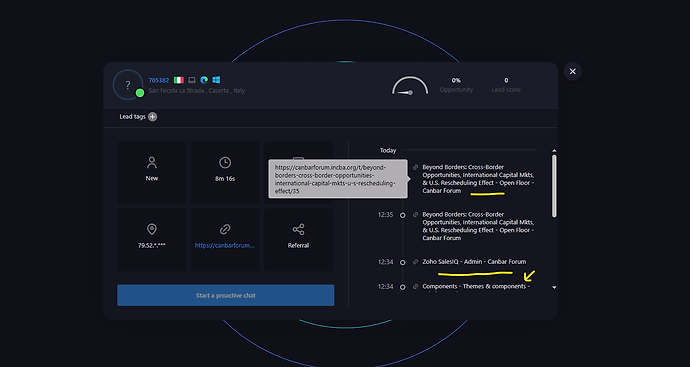Click the Windows OS icon

[216, 80]
